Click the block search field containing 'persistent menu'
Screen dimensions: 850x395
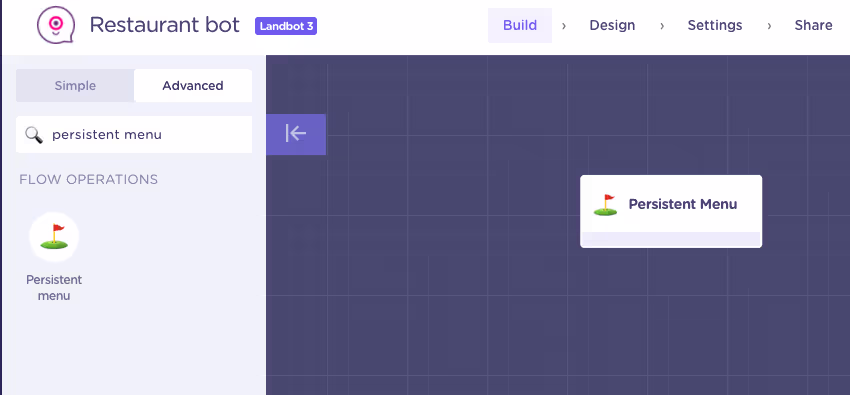[134, 134]
